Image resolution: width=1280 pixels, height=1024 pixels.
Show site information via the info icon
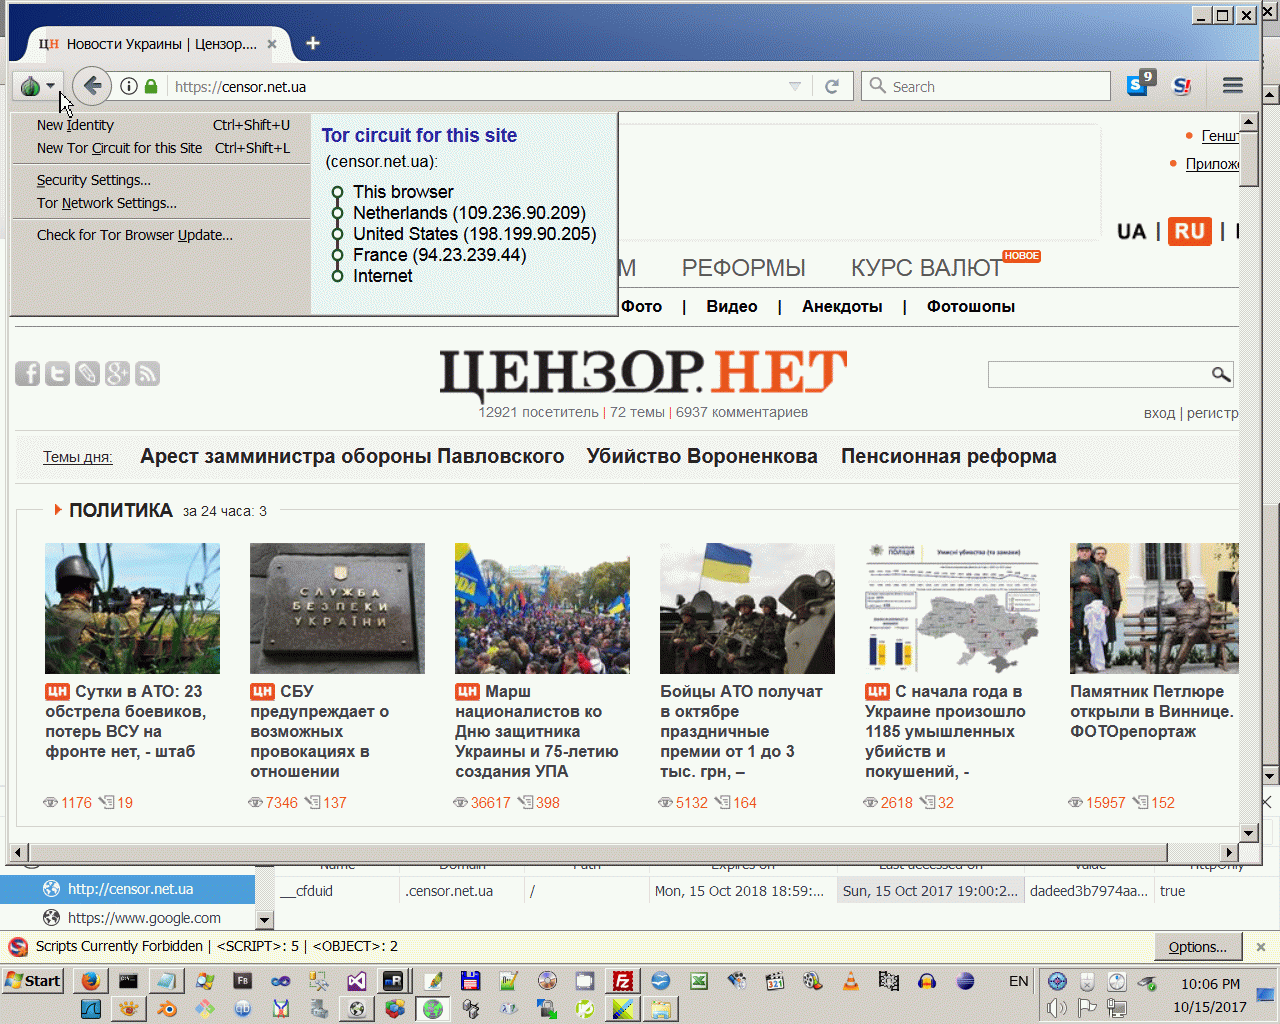(x=129, y=86)
